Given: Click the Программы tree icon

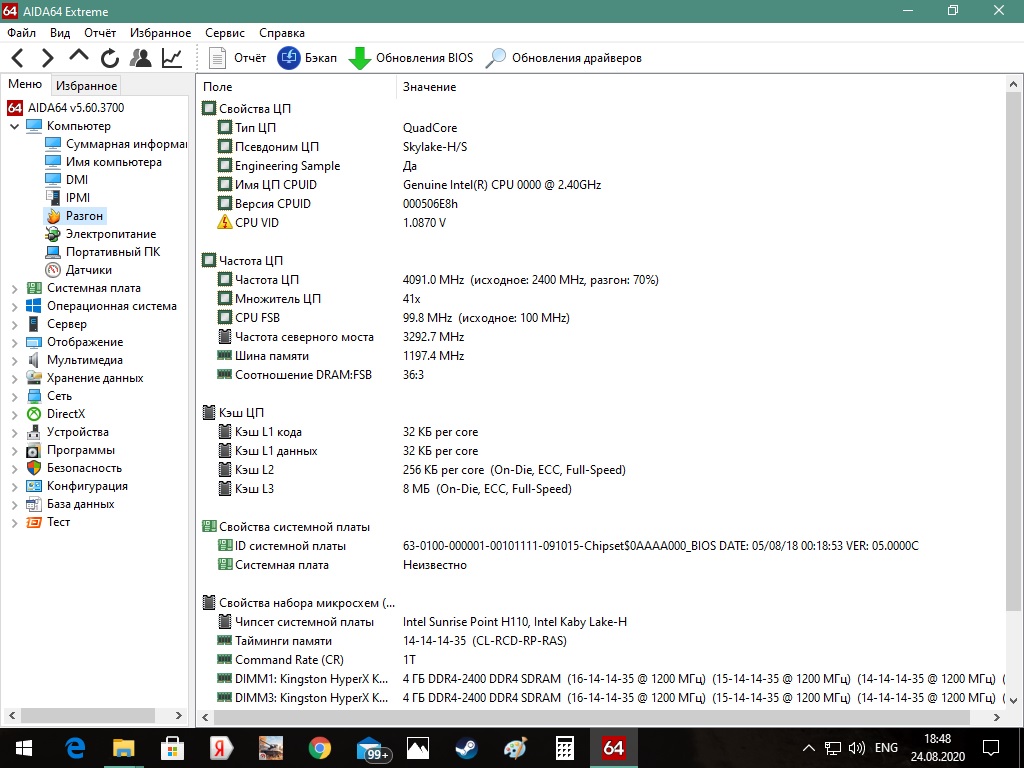Looking at the screenshot, I should point(34,450).
